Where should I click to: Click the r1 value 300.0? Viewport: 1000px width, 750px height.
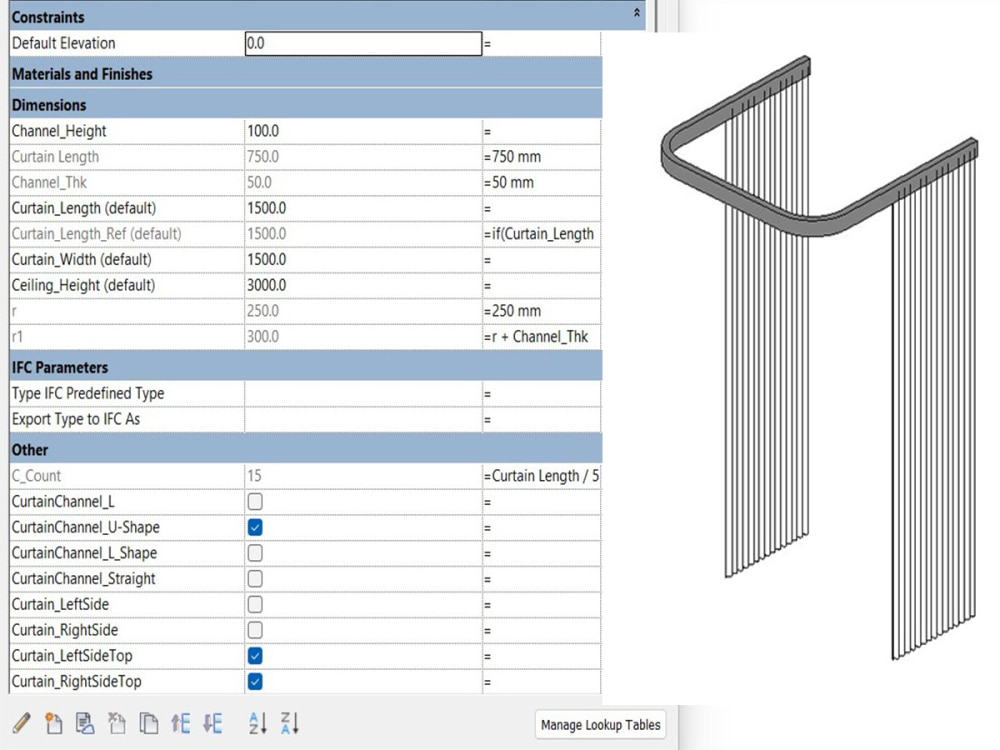click(x=263, y=337)
